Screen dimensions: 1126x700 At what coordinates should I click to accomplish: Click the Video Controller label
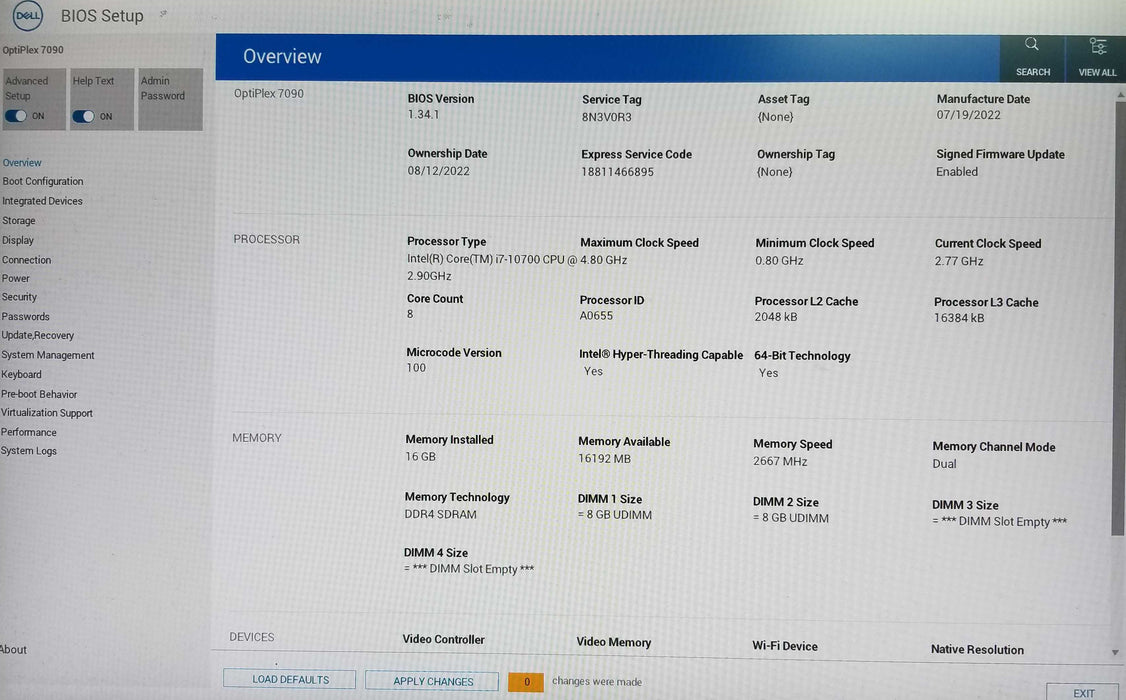coord(443,639)
